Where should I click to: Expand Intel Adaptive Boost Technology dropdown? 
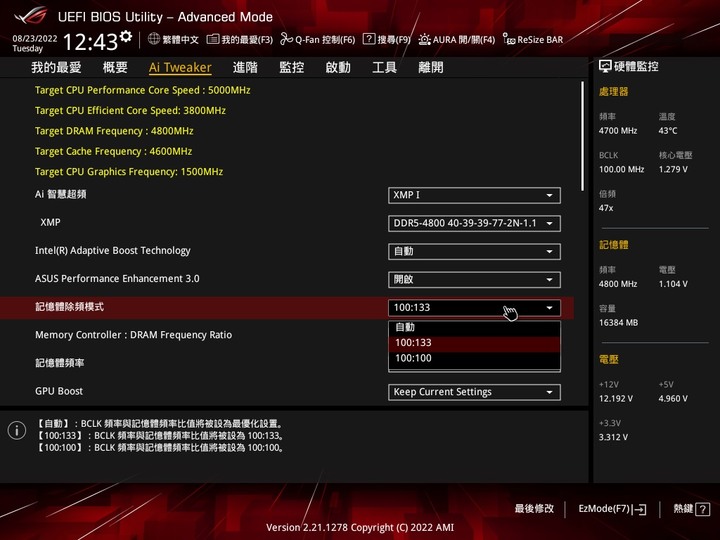coord(474,252)
